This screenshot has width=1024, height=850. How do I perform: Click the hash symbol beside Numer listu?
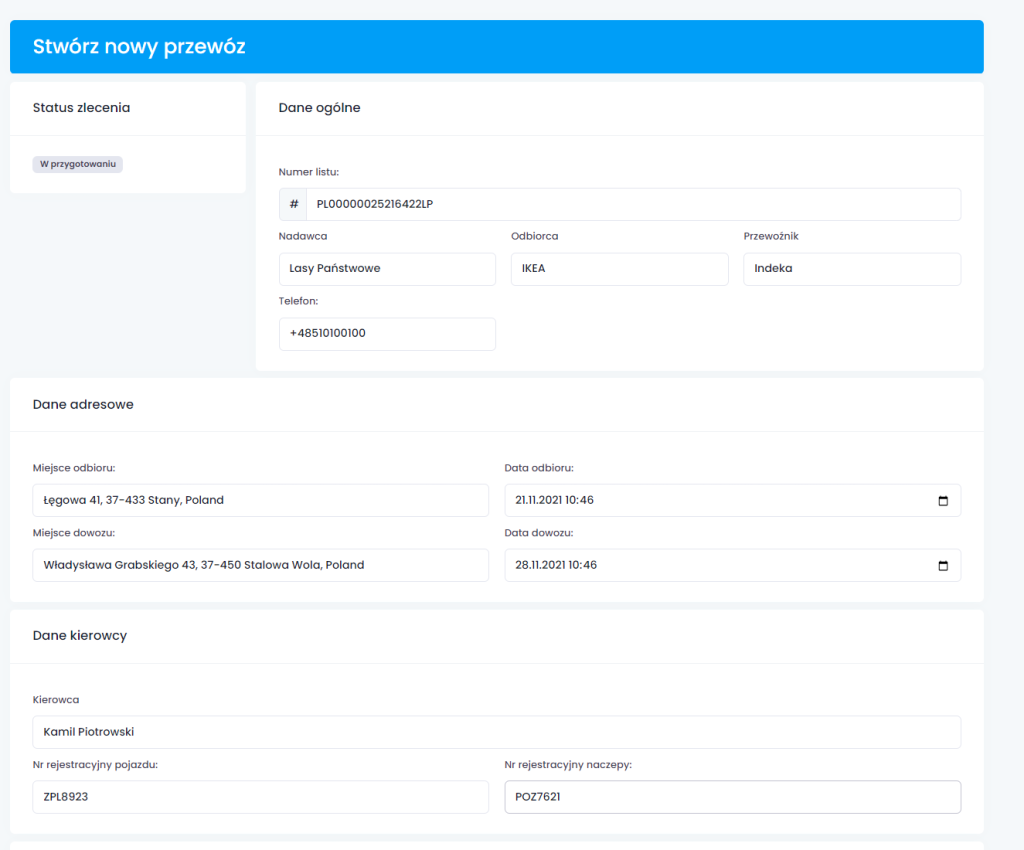pos(293,204)
